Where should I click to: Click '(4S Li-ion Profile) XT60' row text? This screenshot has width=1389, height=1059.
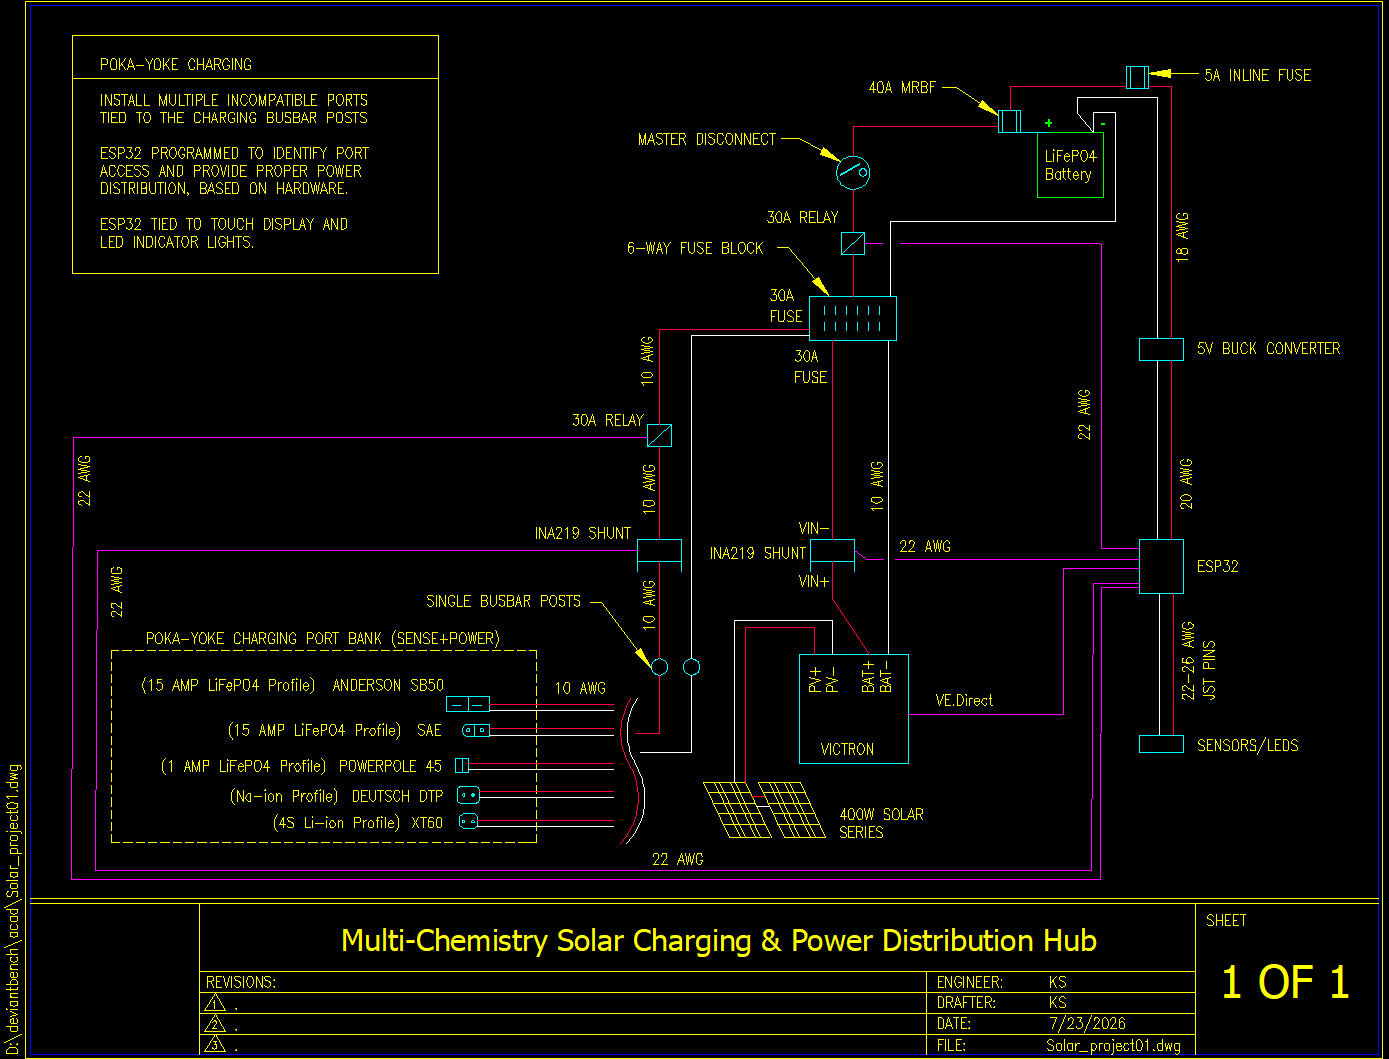358,822
